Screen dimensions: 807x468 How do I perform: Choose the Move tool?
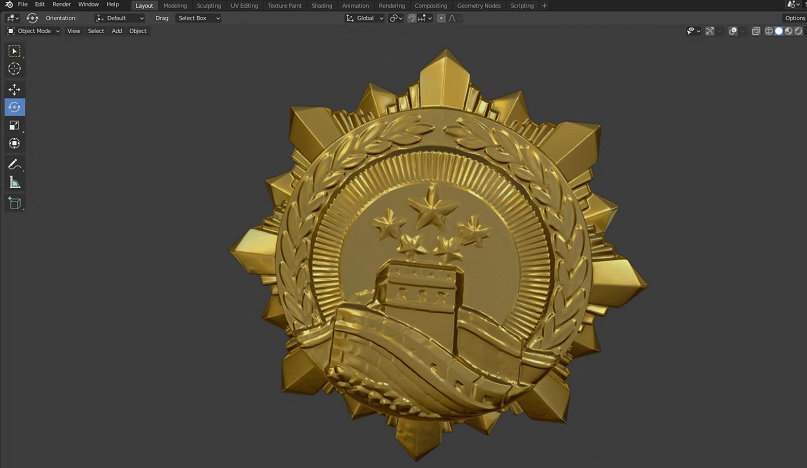(x=14, y=89)
